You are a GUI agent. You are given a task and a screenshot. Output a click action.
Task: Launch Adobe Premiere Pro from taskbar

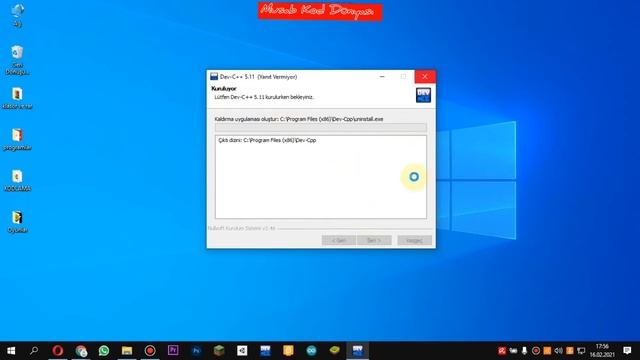click(173, 351)
